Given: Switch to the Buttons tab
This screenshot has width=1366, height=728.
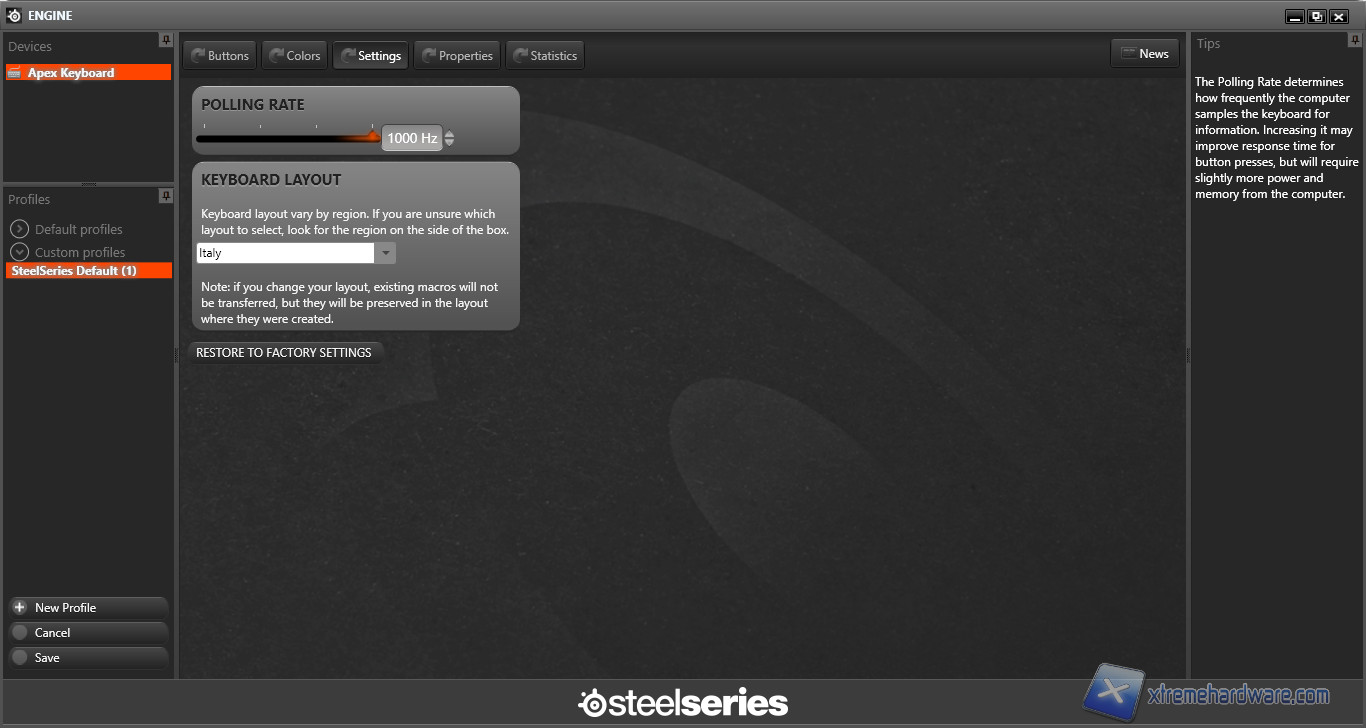Looking at the screenshot, I should pyautogui.click(x=219, y=56).
